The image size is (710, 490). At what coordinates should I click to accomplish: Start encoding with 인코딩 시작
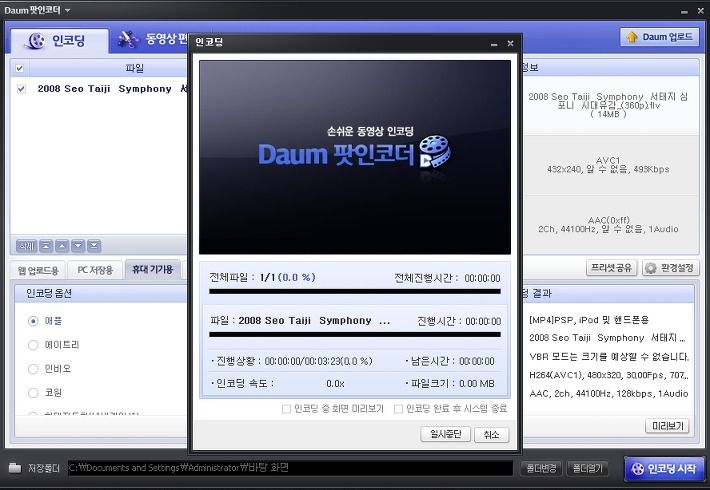pos(664,469)
